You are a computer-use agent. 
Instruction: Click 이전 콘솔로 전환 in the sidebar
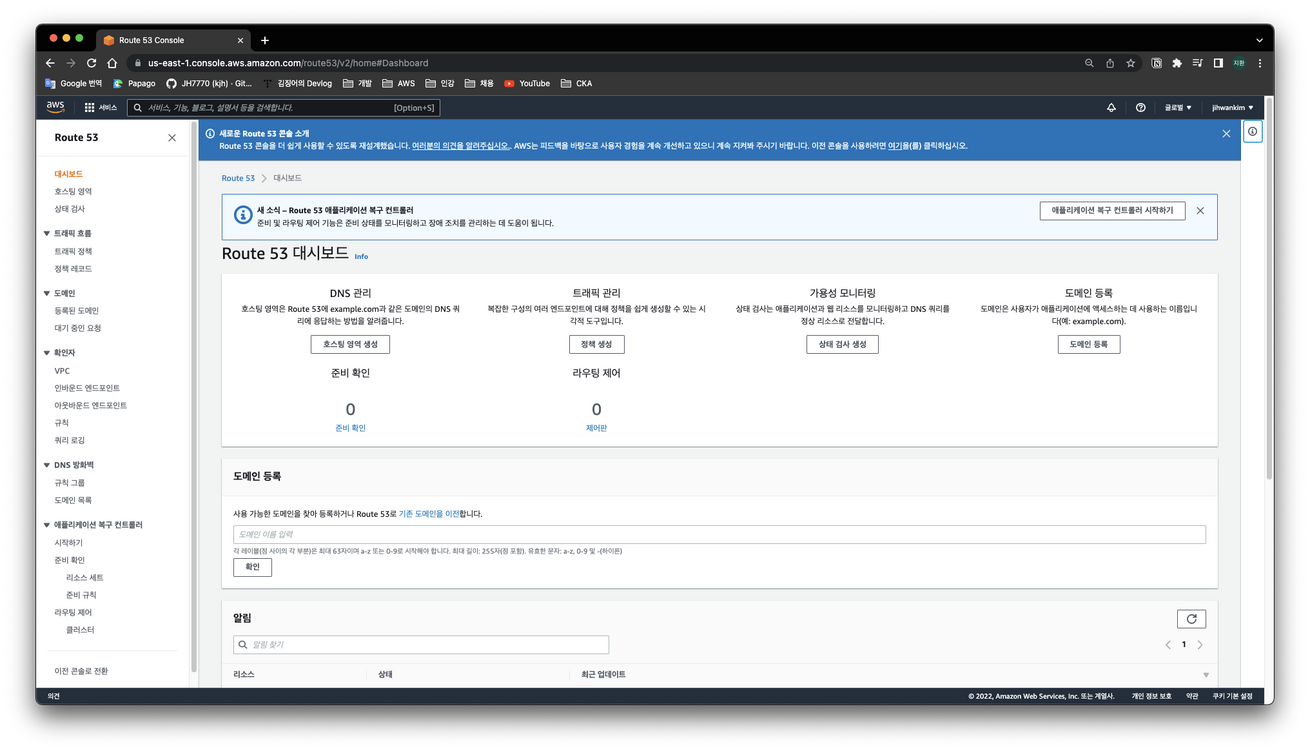(x=81, y=671)
